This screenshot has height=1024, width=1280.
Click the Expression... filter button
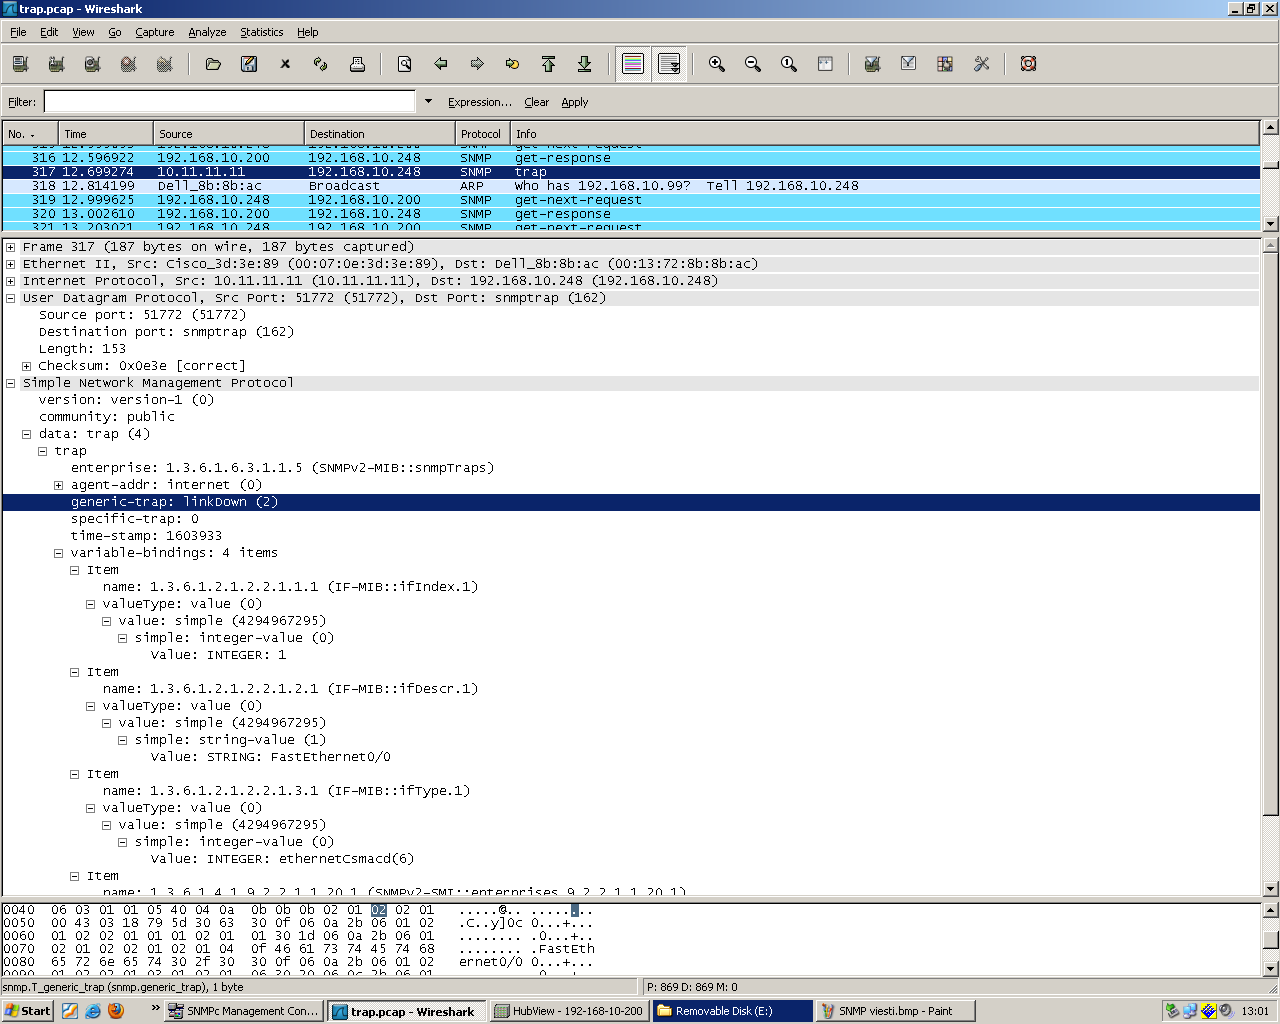480,102
